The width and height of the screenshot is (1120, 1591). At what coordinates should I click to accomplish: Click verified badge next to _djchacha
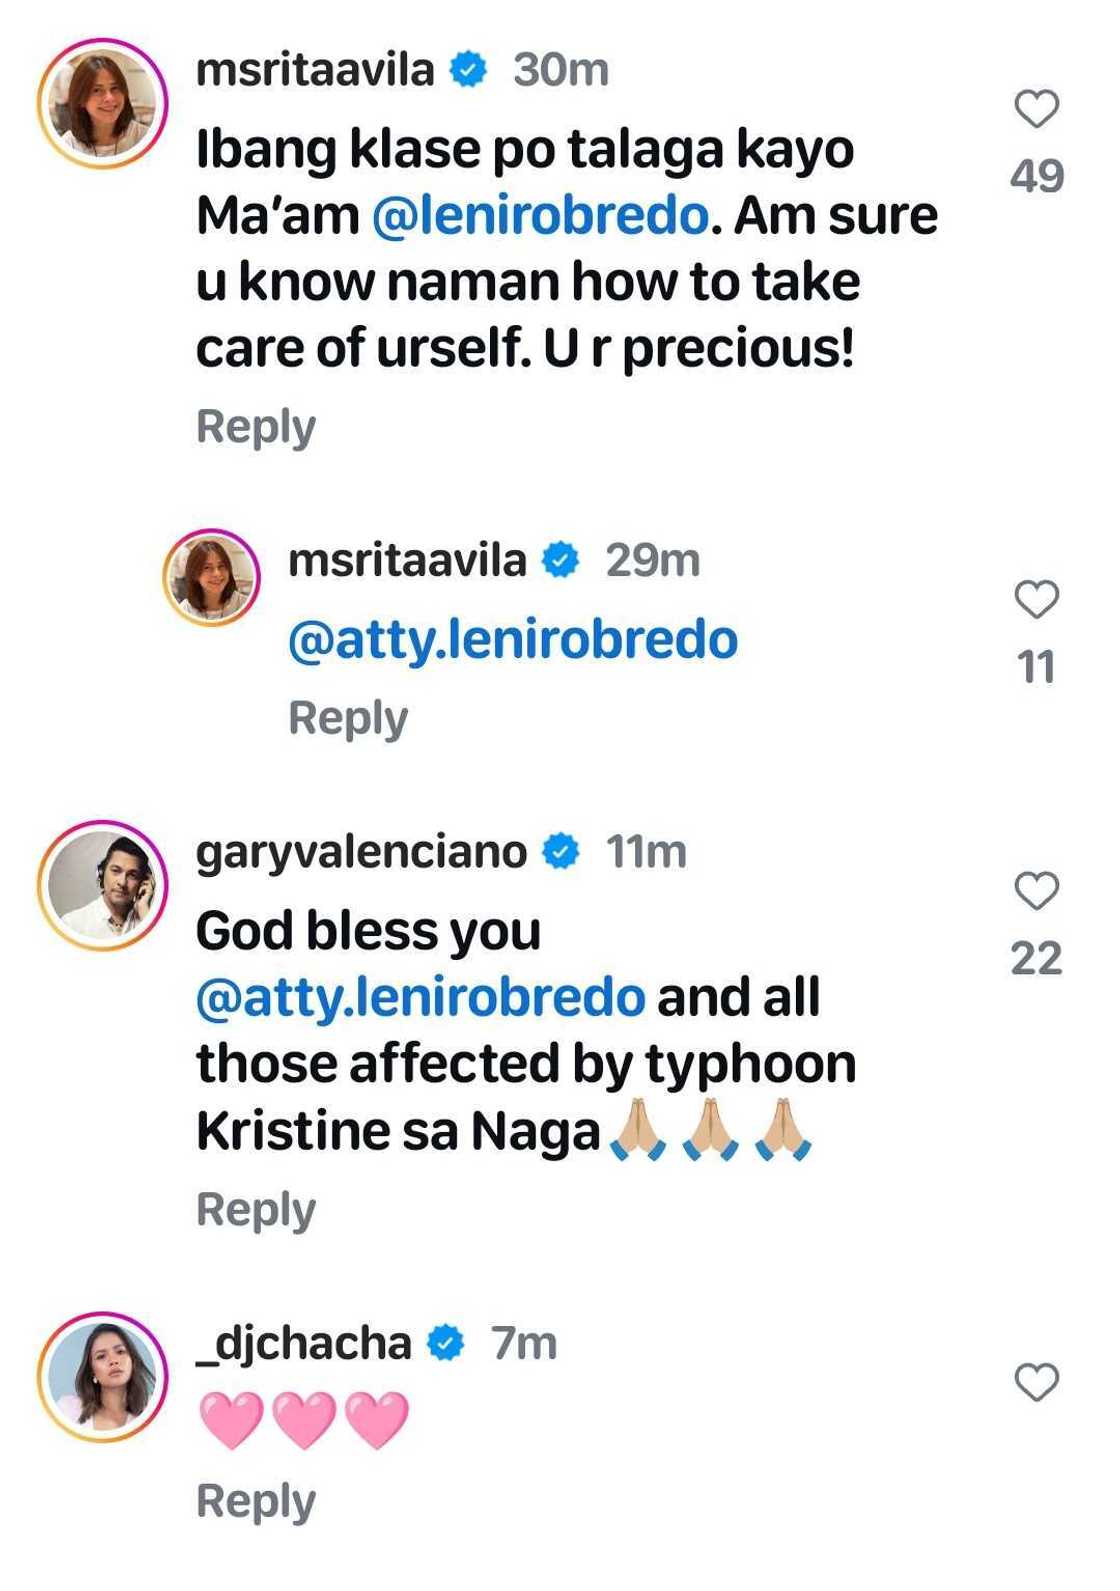(x=447, y=1343)
